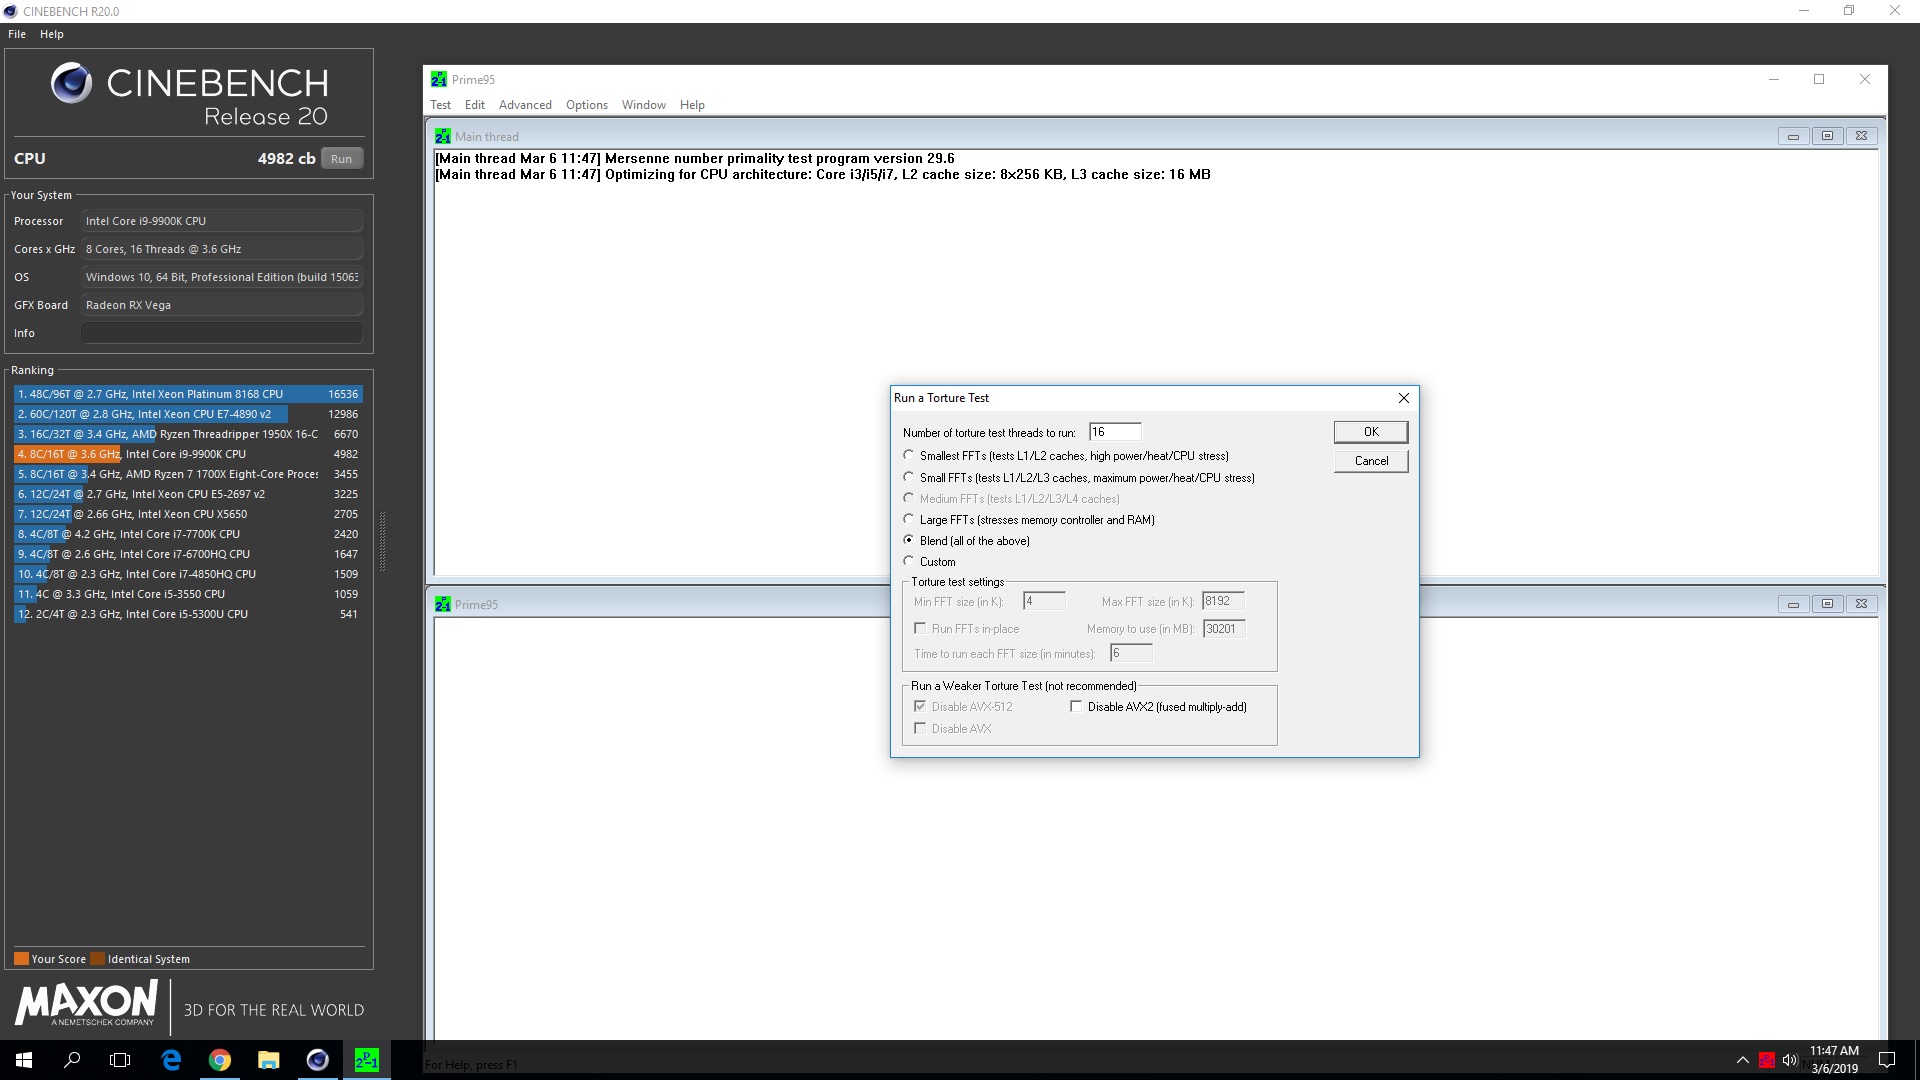
Task: Click the Identical System brown swatch
Action: click(x=97, y=958)
